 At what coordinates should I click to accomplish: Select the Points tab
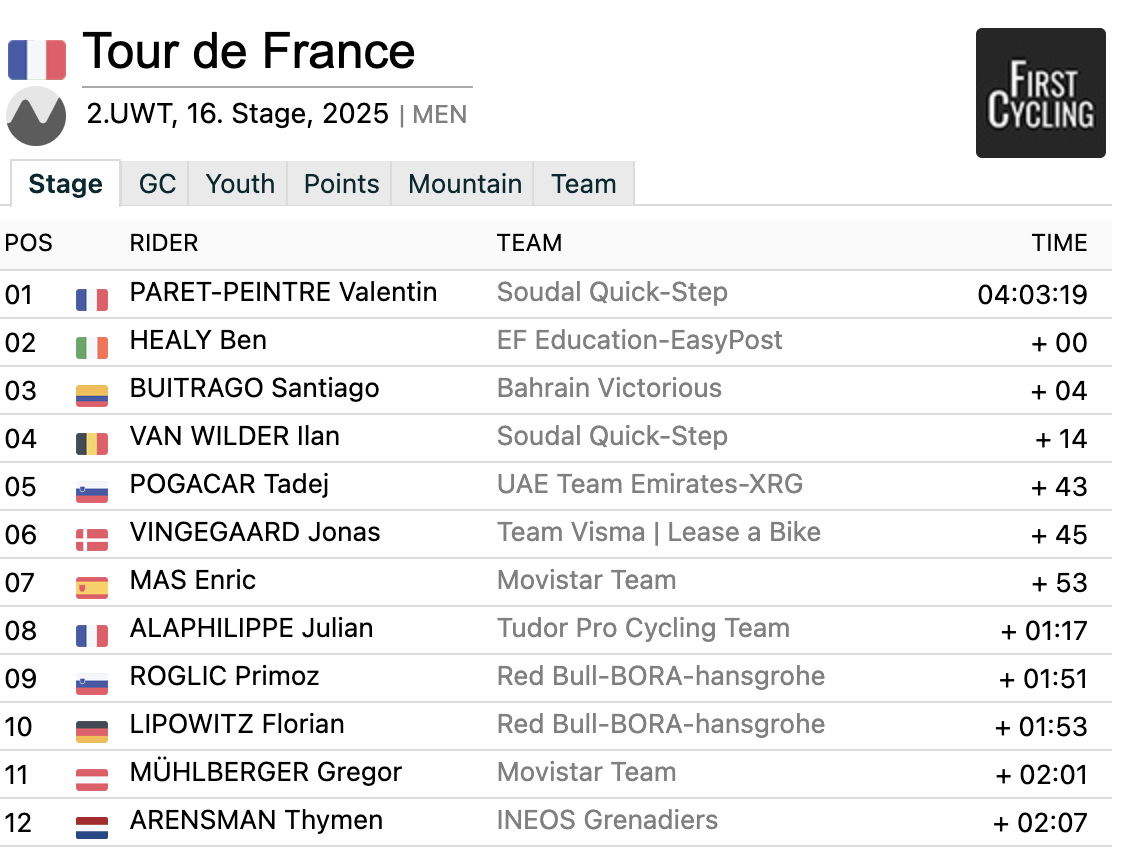click(x=341, y=184)
